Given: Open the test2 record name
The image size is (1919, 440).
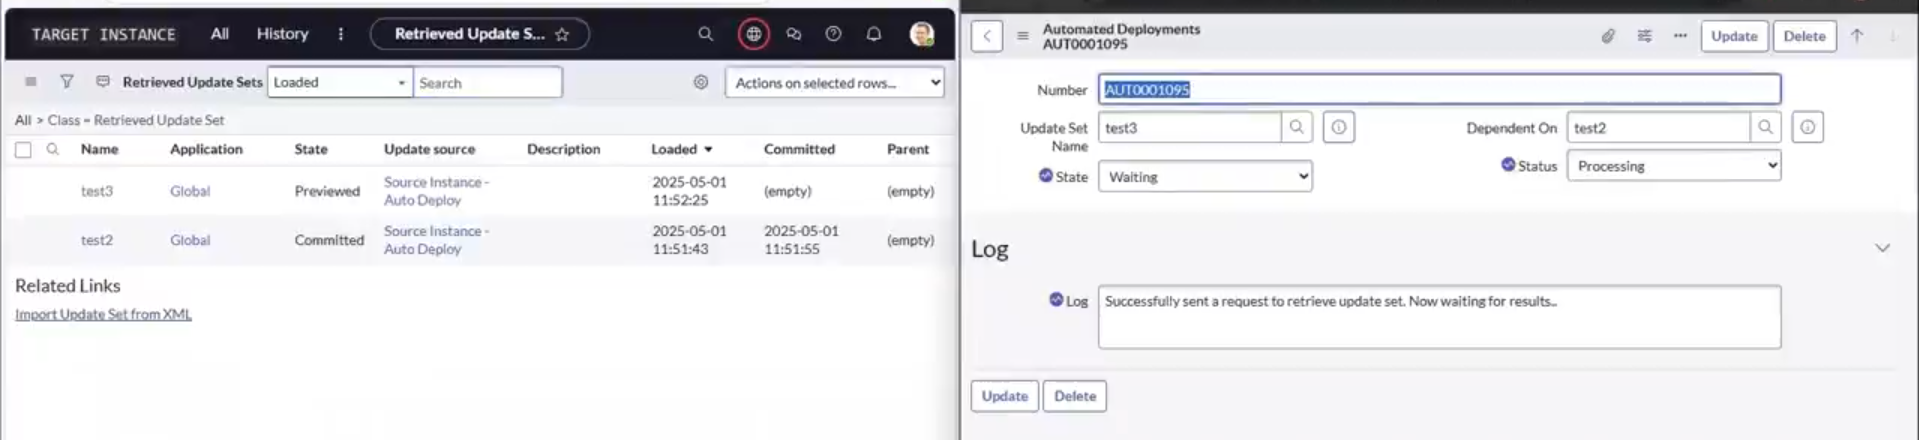Looking at the screenshot, I should (97, 240).
